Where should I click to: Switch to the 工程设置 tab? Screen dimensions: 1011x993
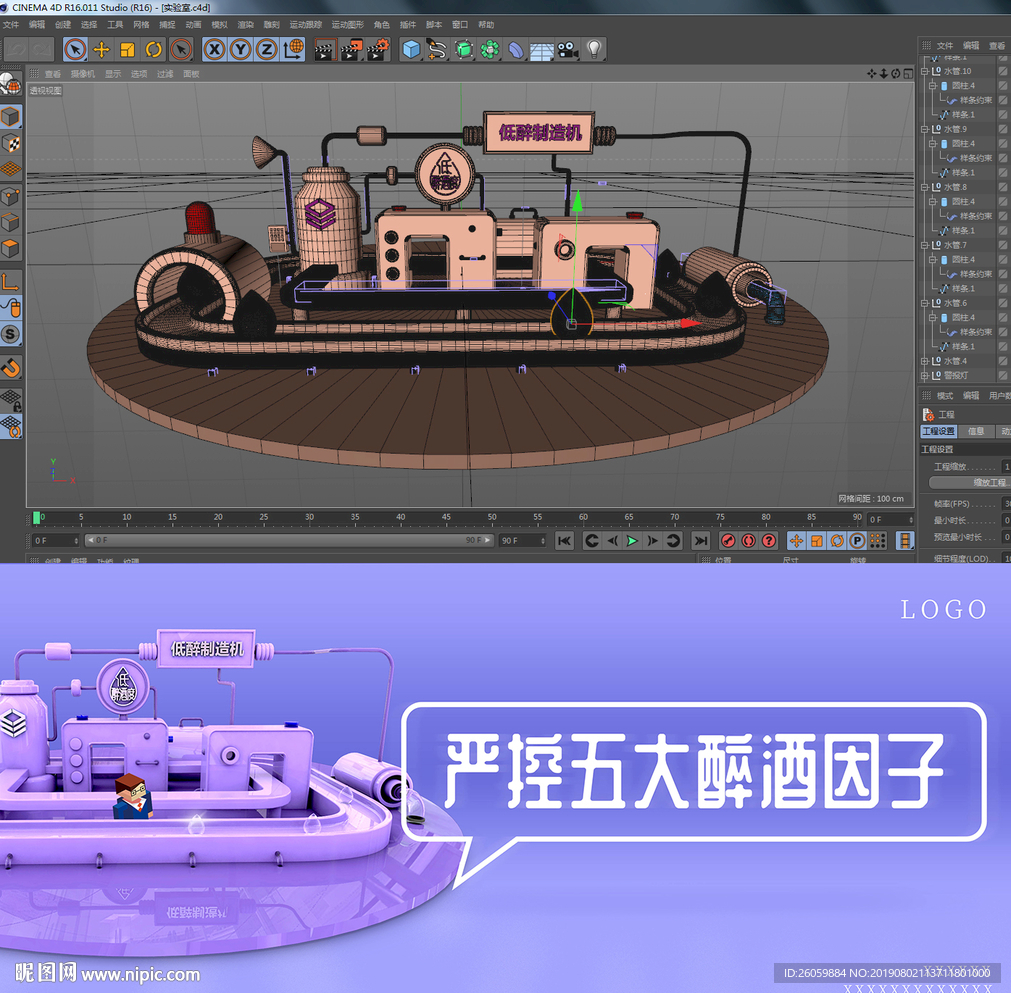click(x=939, y=431)
